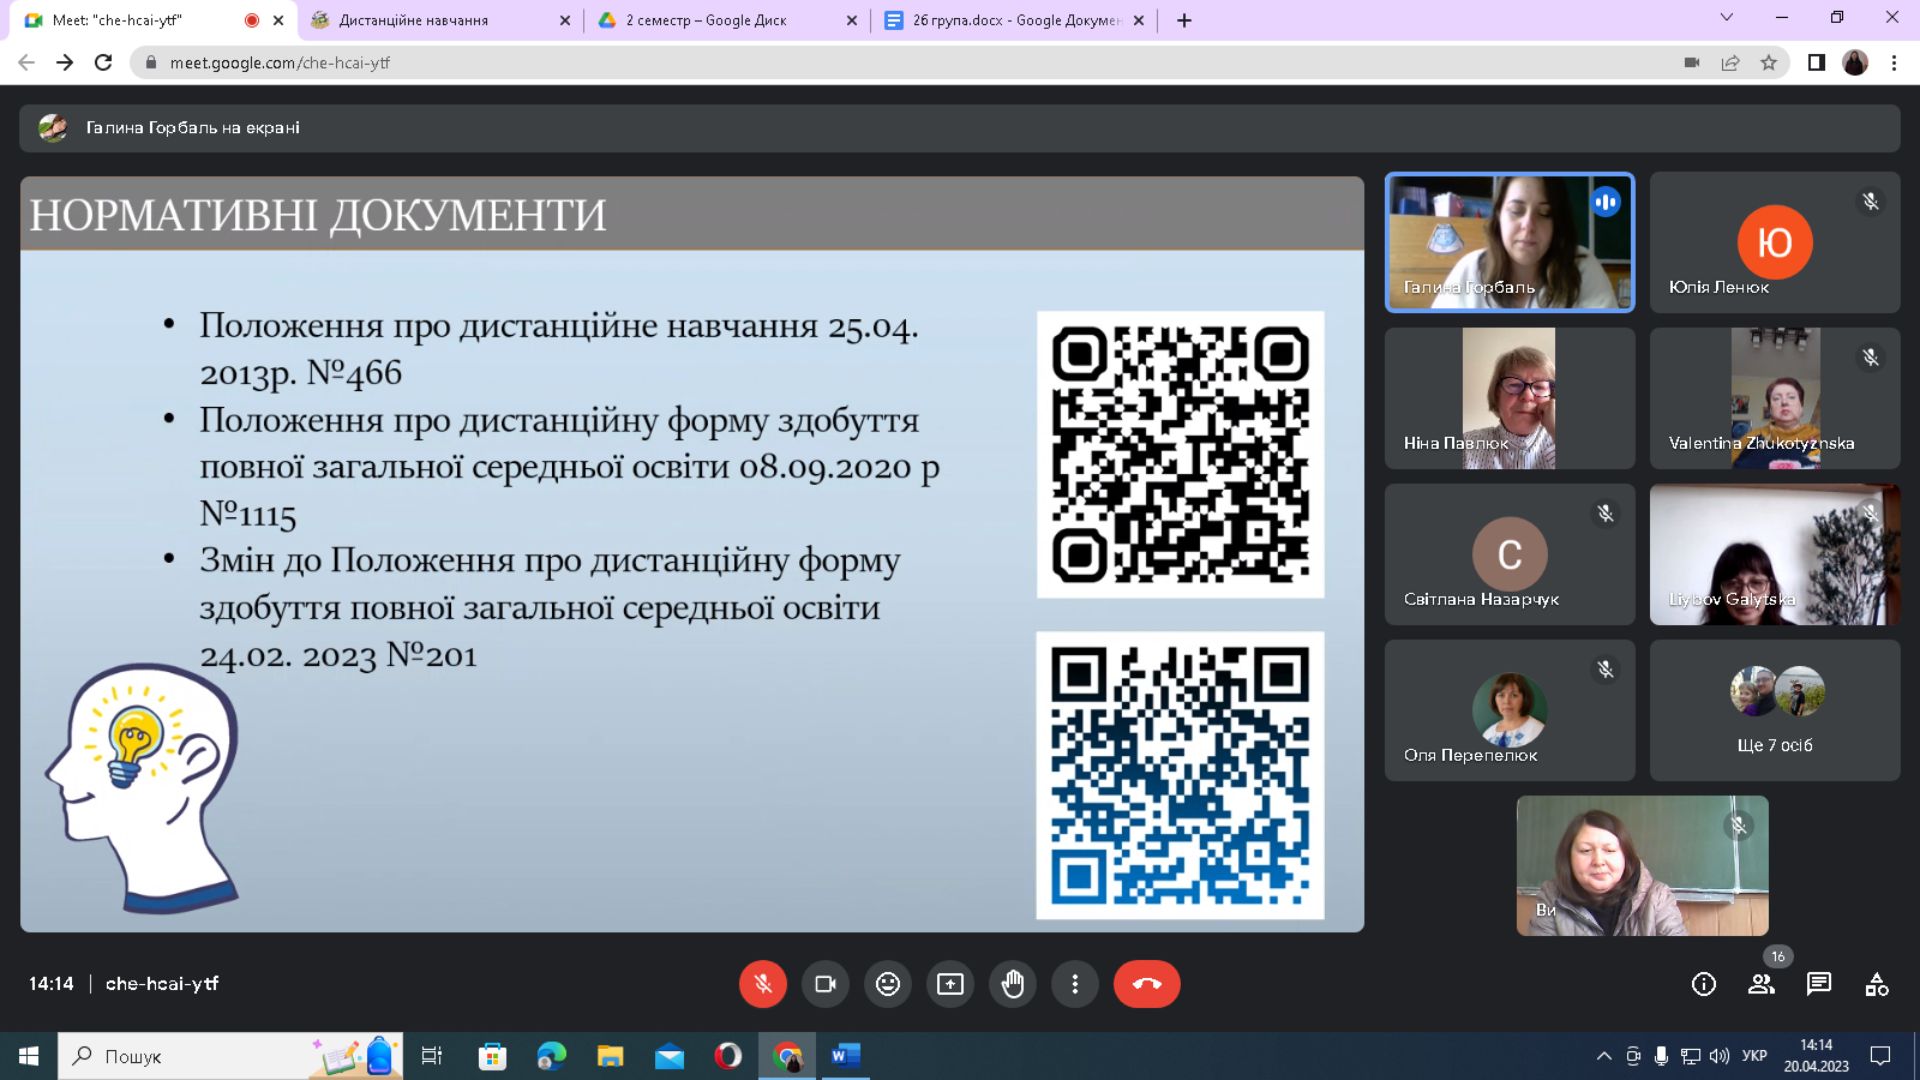1920x1080 pixels.
Task: Open the tab search chevron
Action: [1726, 17]
